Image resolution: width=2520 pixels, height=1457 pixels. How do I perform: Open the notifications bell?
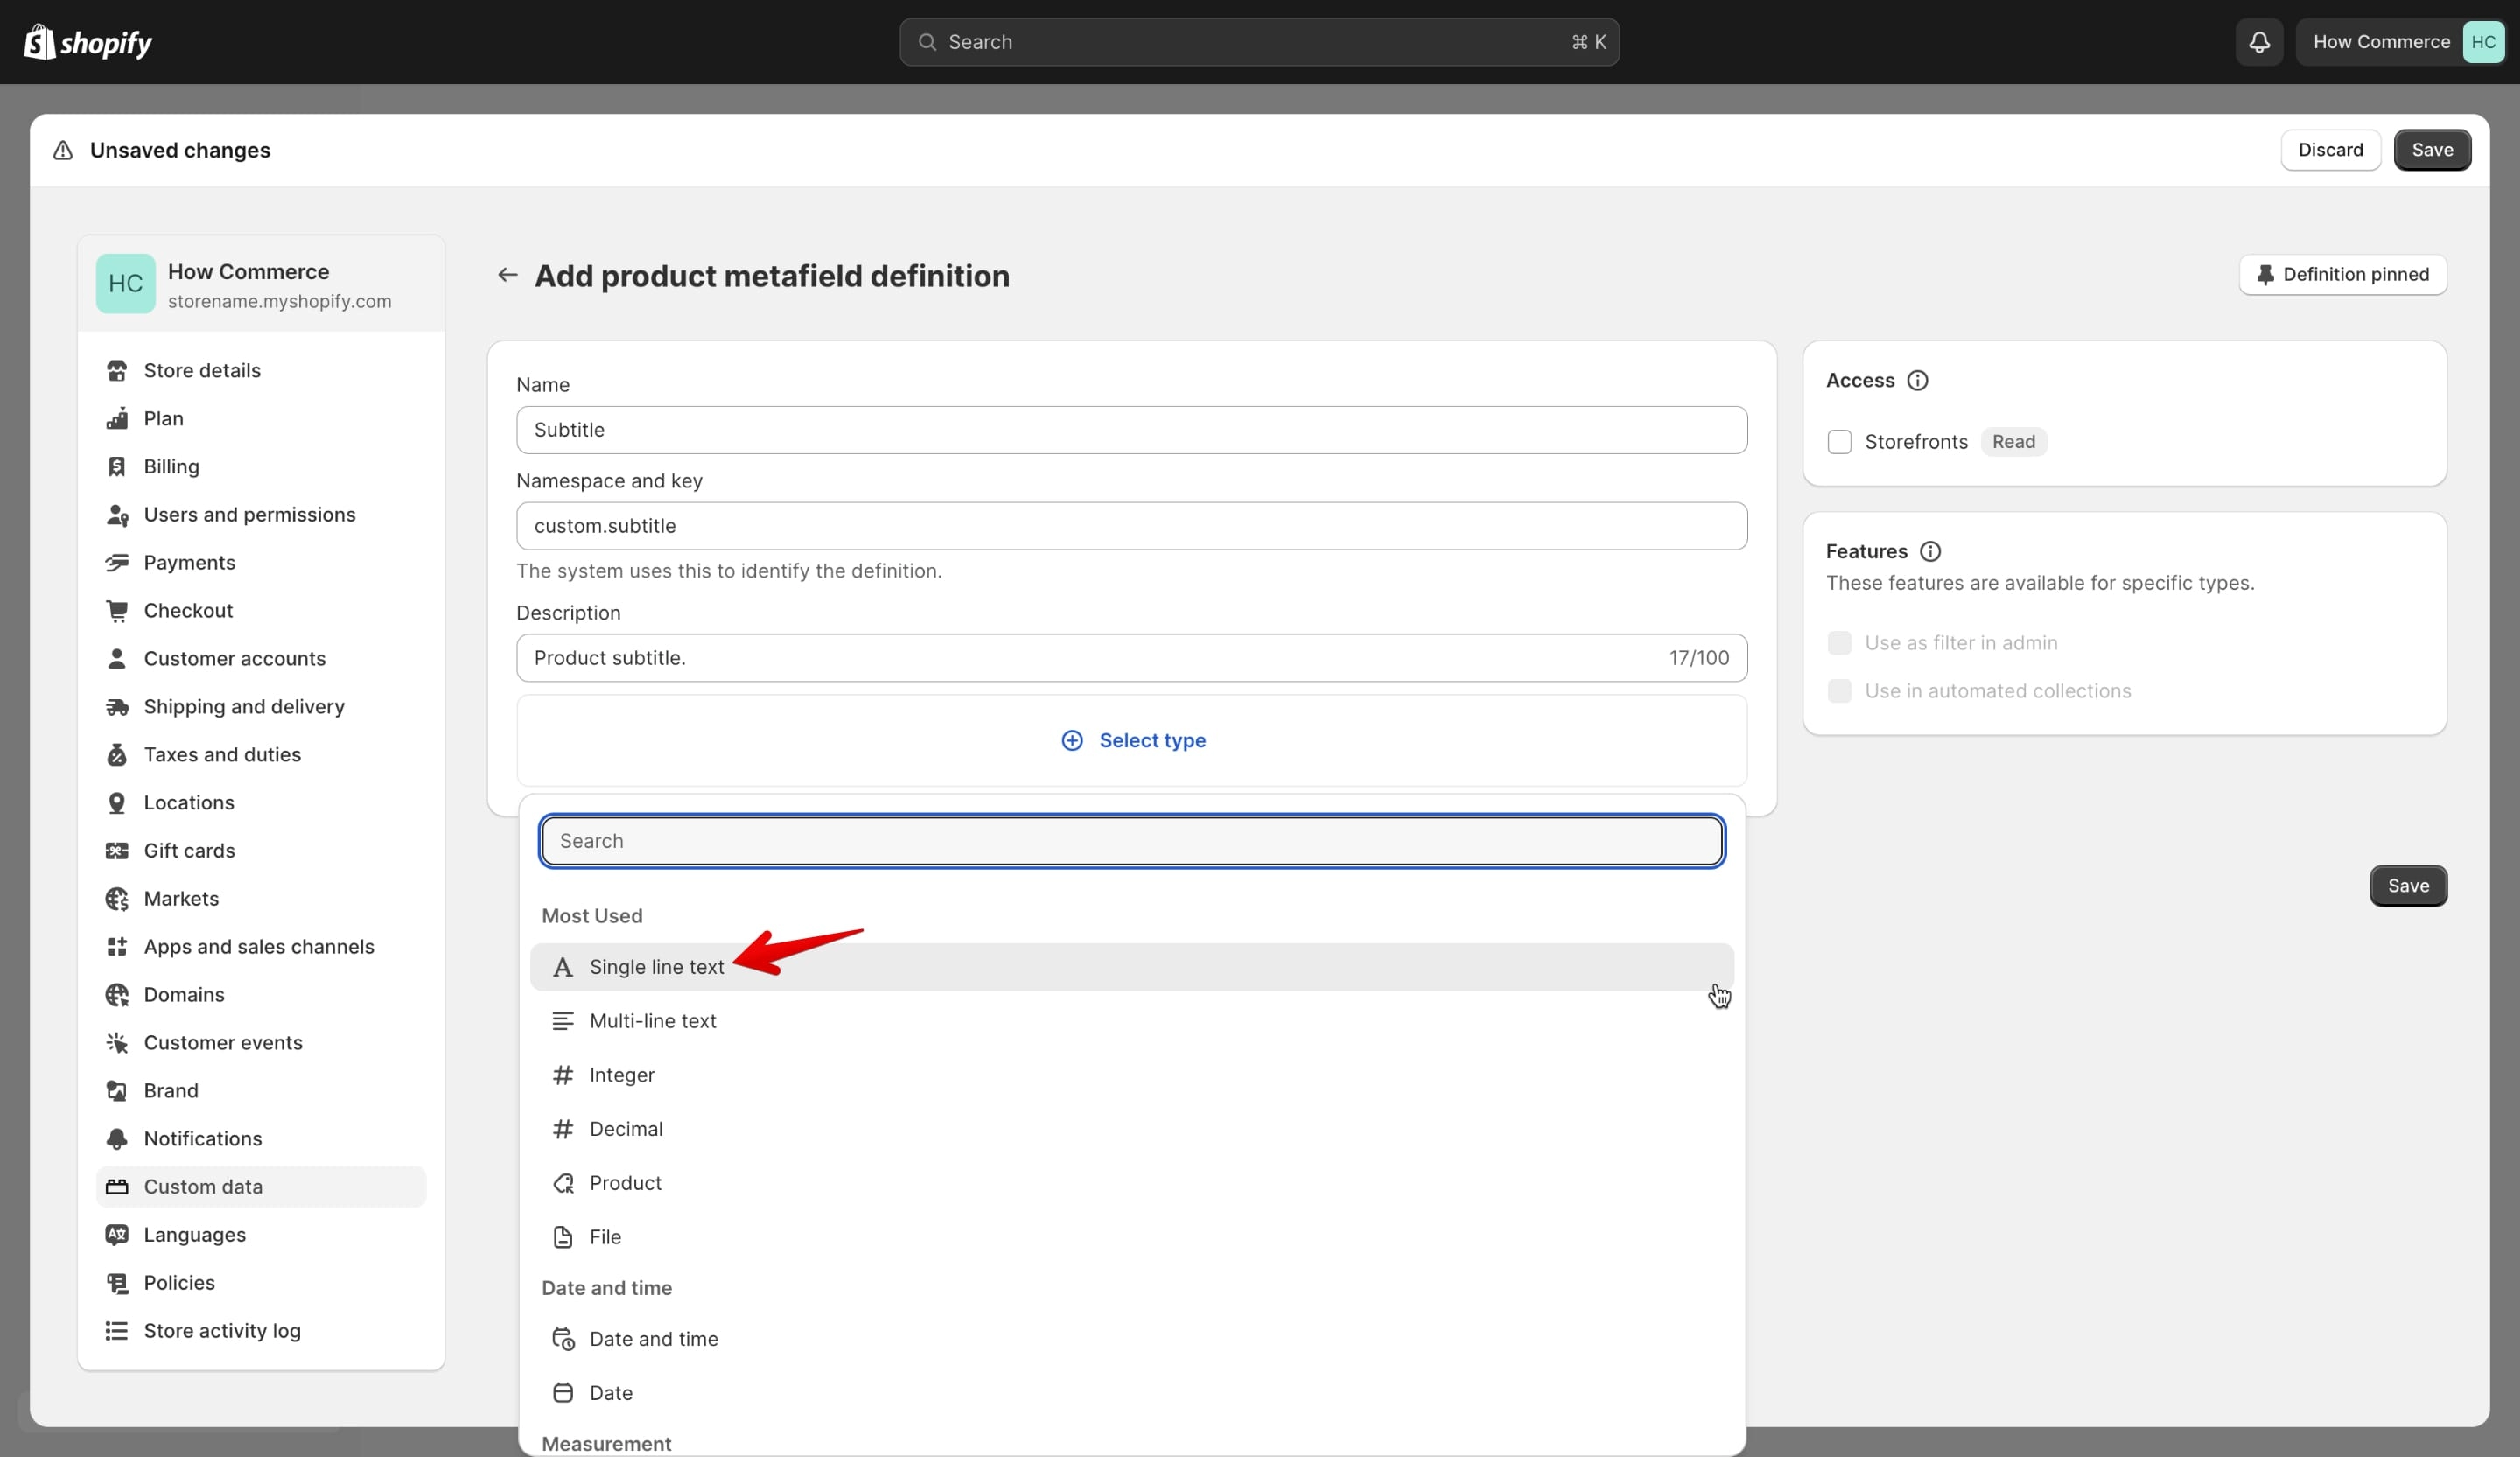[x=2259, y=42]
